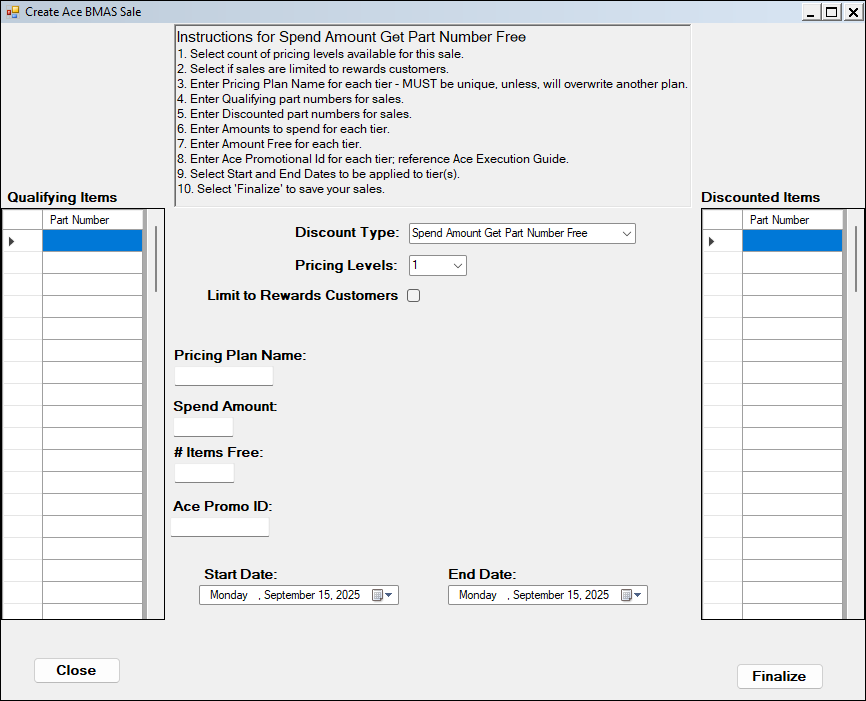The width and height of the screenshot is (866, 701).
Task: Select the Ace Promo ID text box
Action: 220,527
